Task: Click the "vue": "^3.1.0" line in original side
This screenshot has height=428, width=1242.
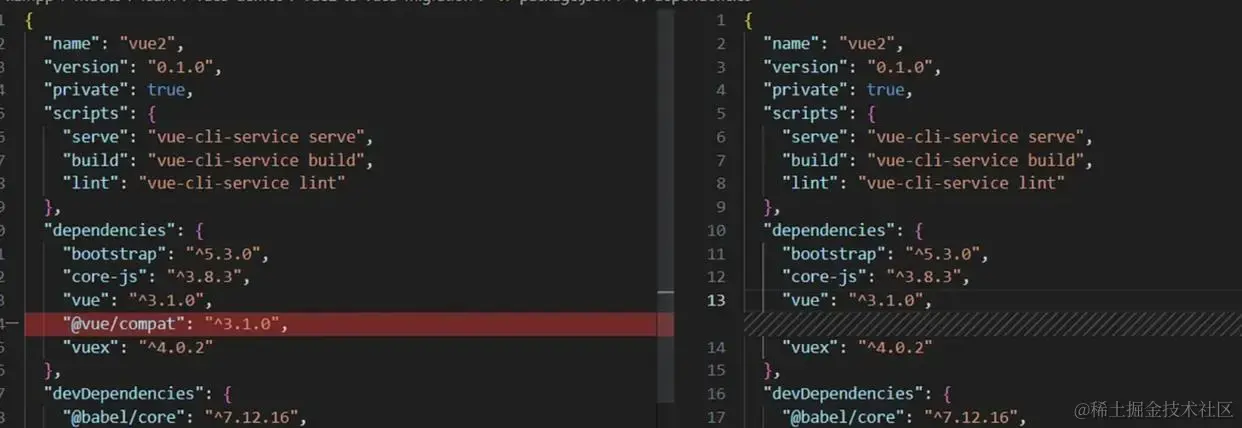Action: pos(138,300)
